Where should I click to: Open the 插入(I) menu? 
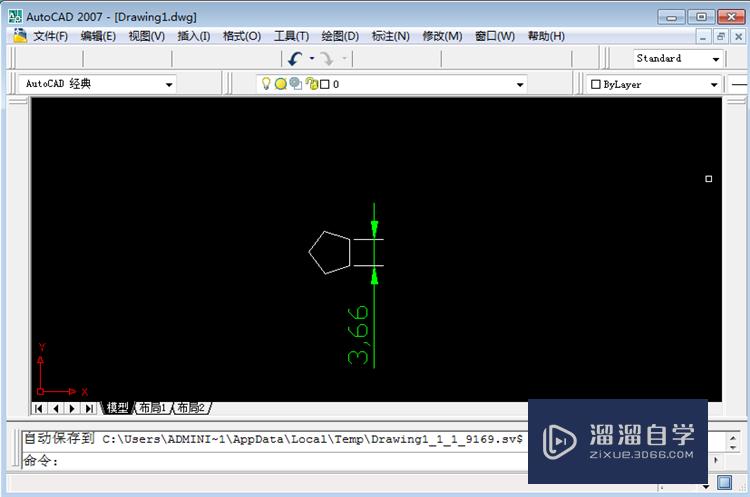(x=194, y=36)
